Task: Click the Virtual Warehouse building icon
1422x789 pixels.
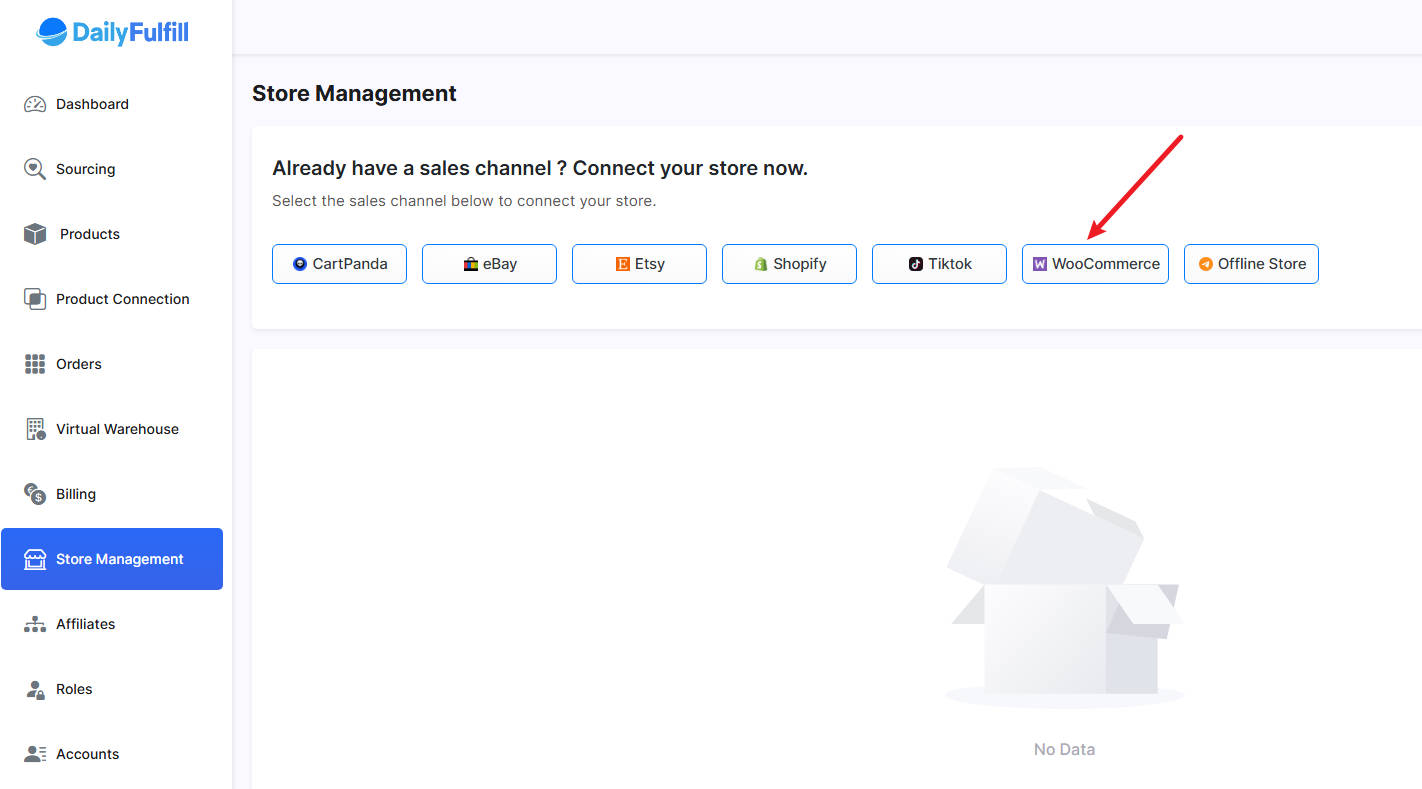Action: pyautogui.click(x=35, y=429)
